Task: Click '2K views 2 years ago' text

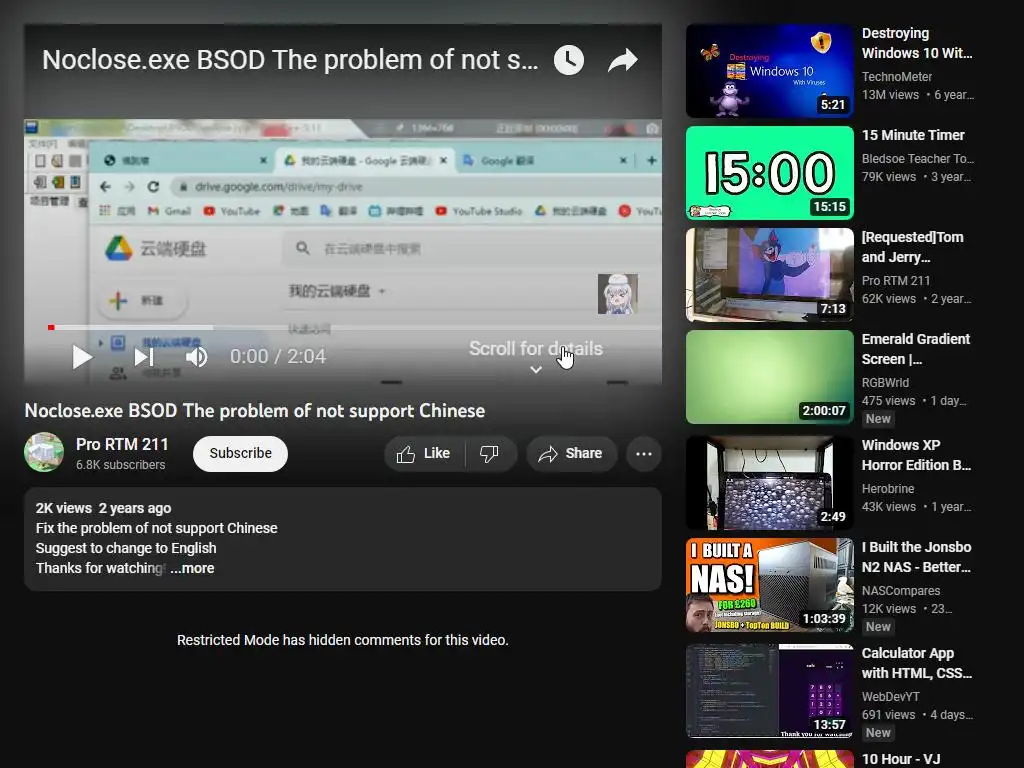Action: pyautogui.click(x=103, y=508)
